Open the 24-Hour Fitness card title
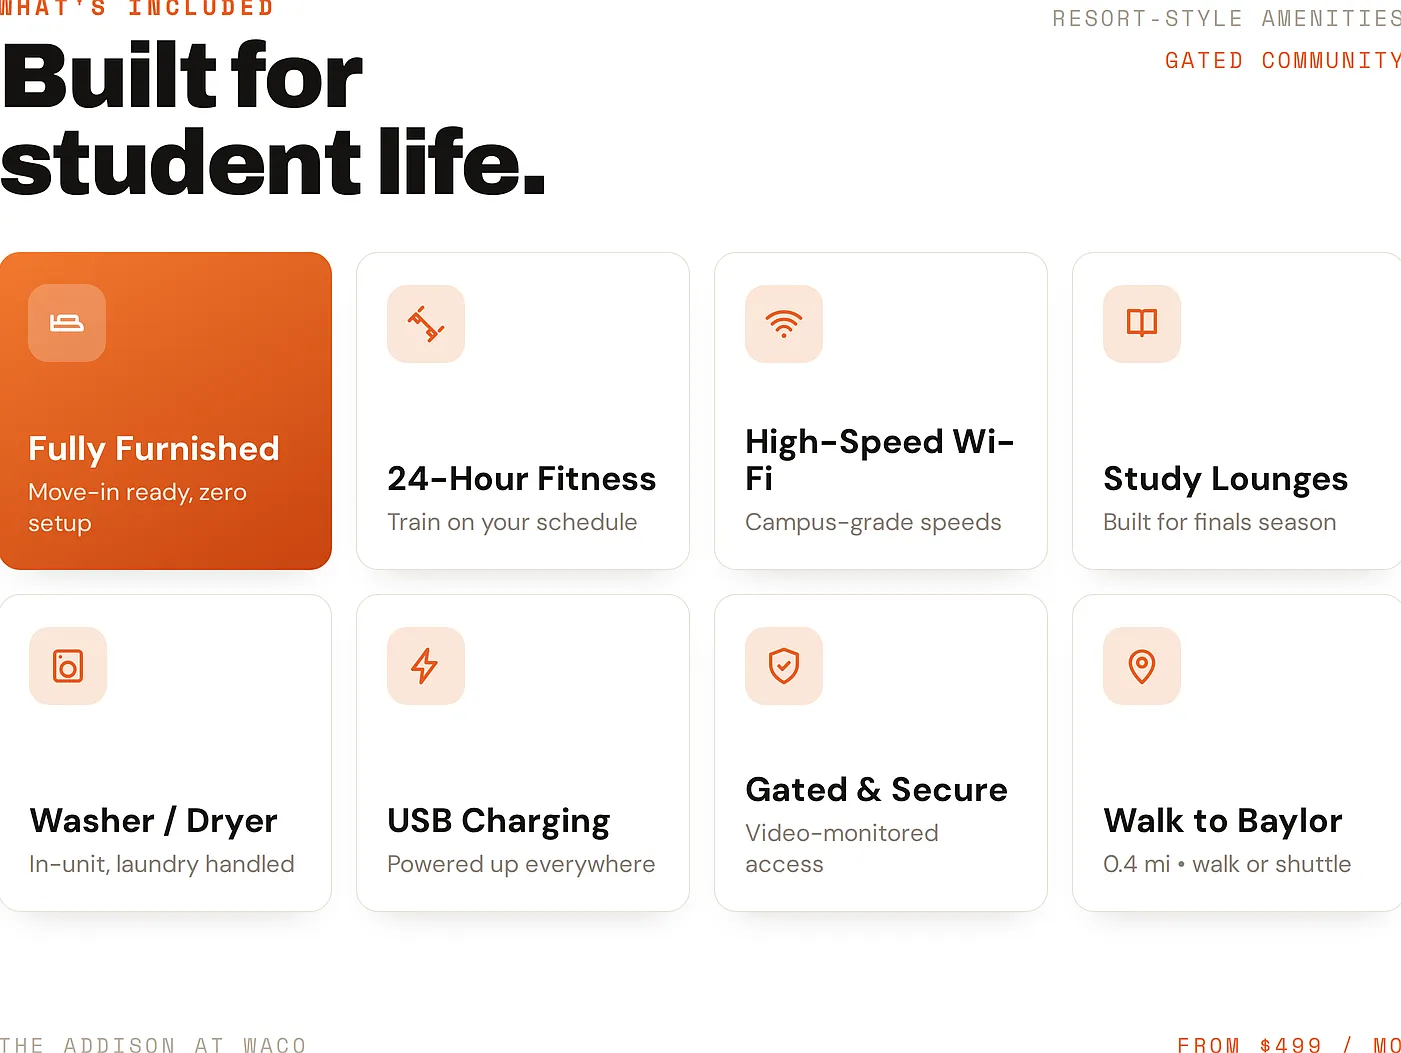Image resolution: width=1401 pixels, height=1053 pixels. click(522, 479)
